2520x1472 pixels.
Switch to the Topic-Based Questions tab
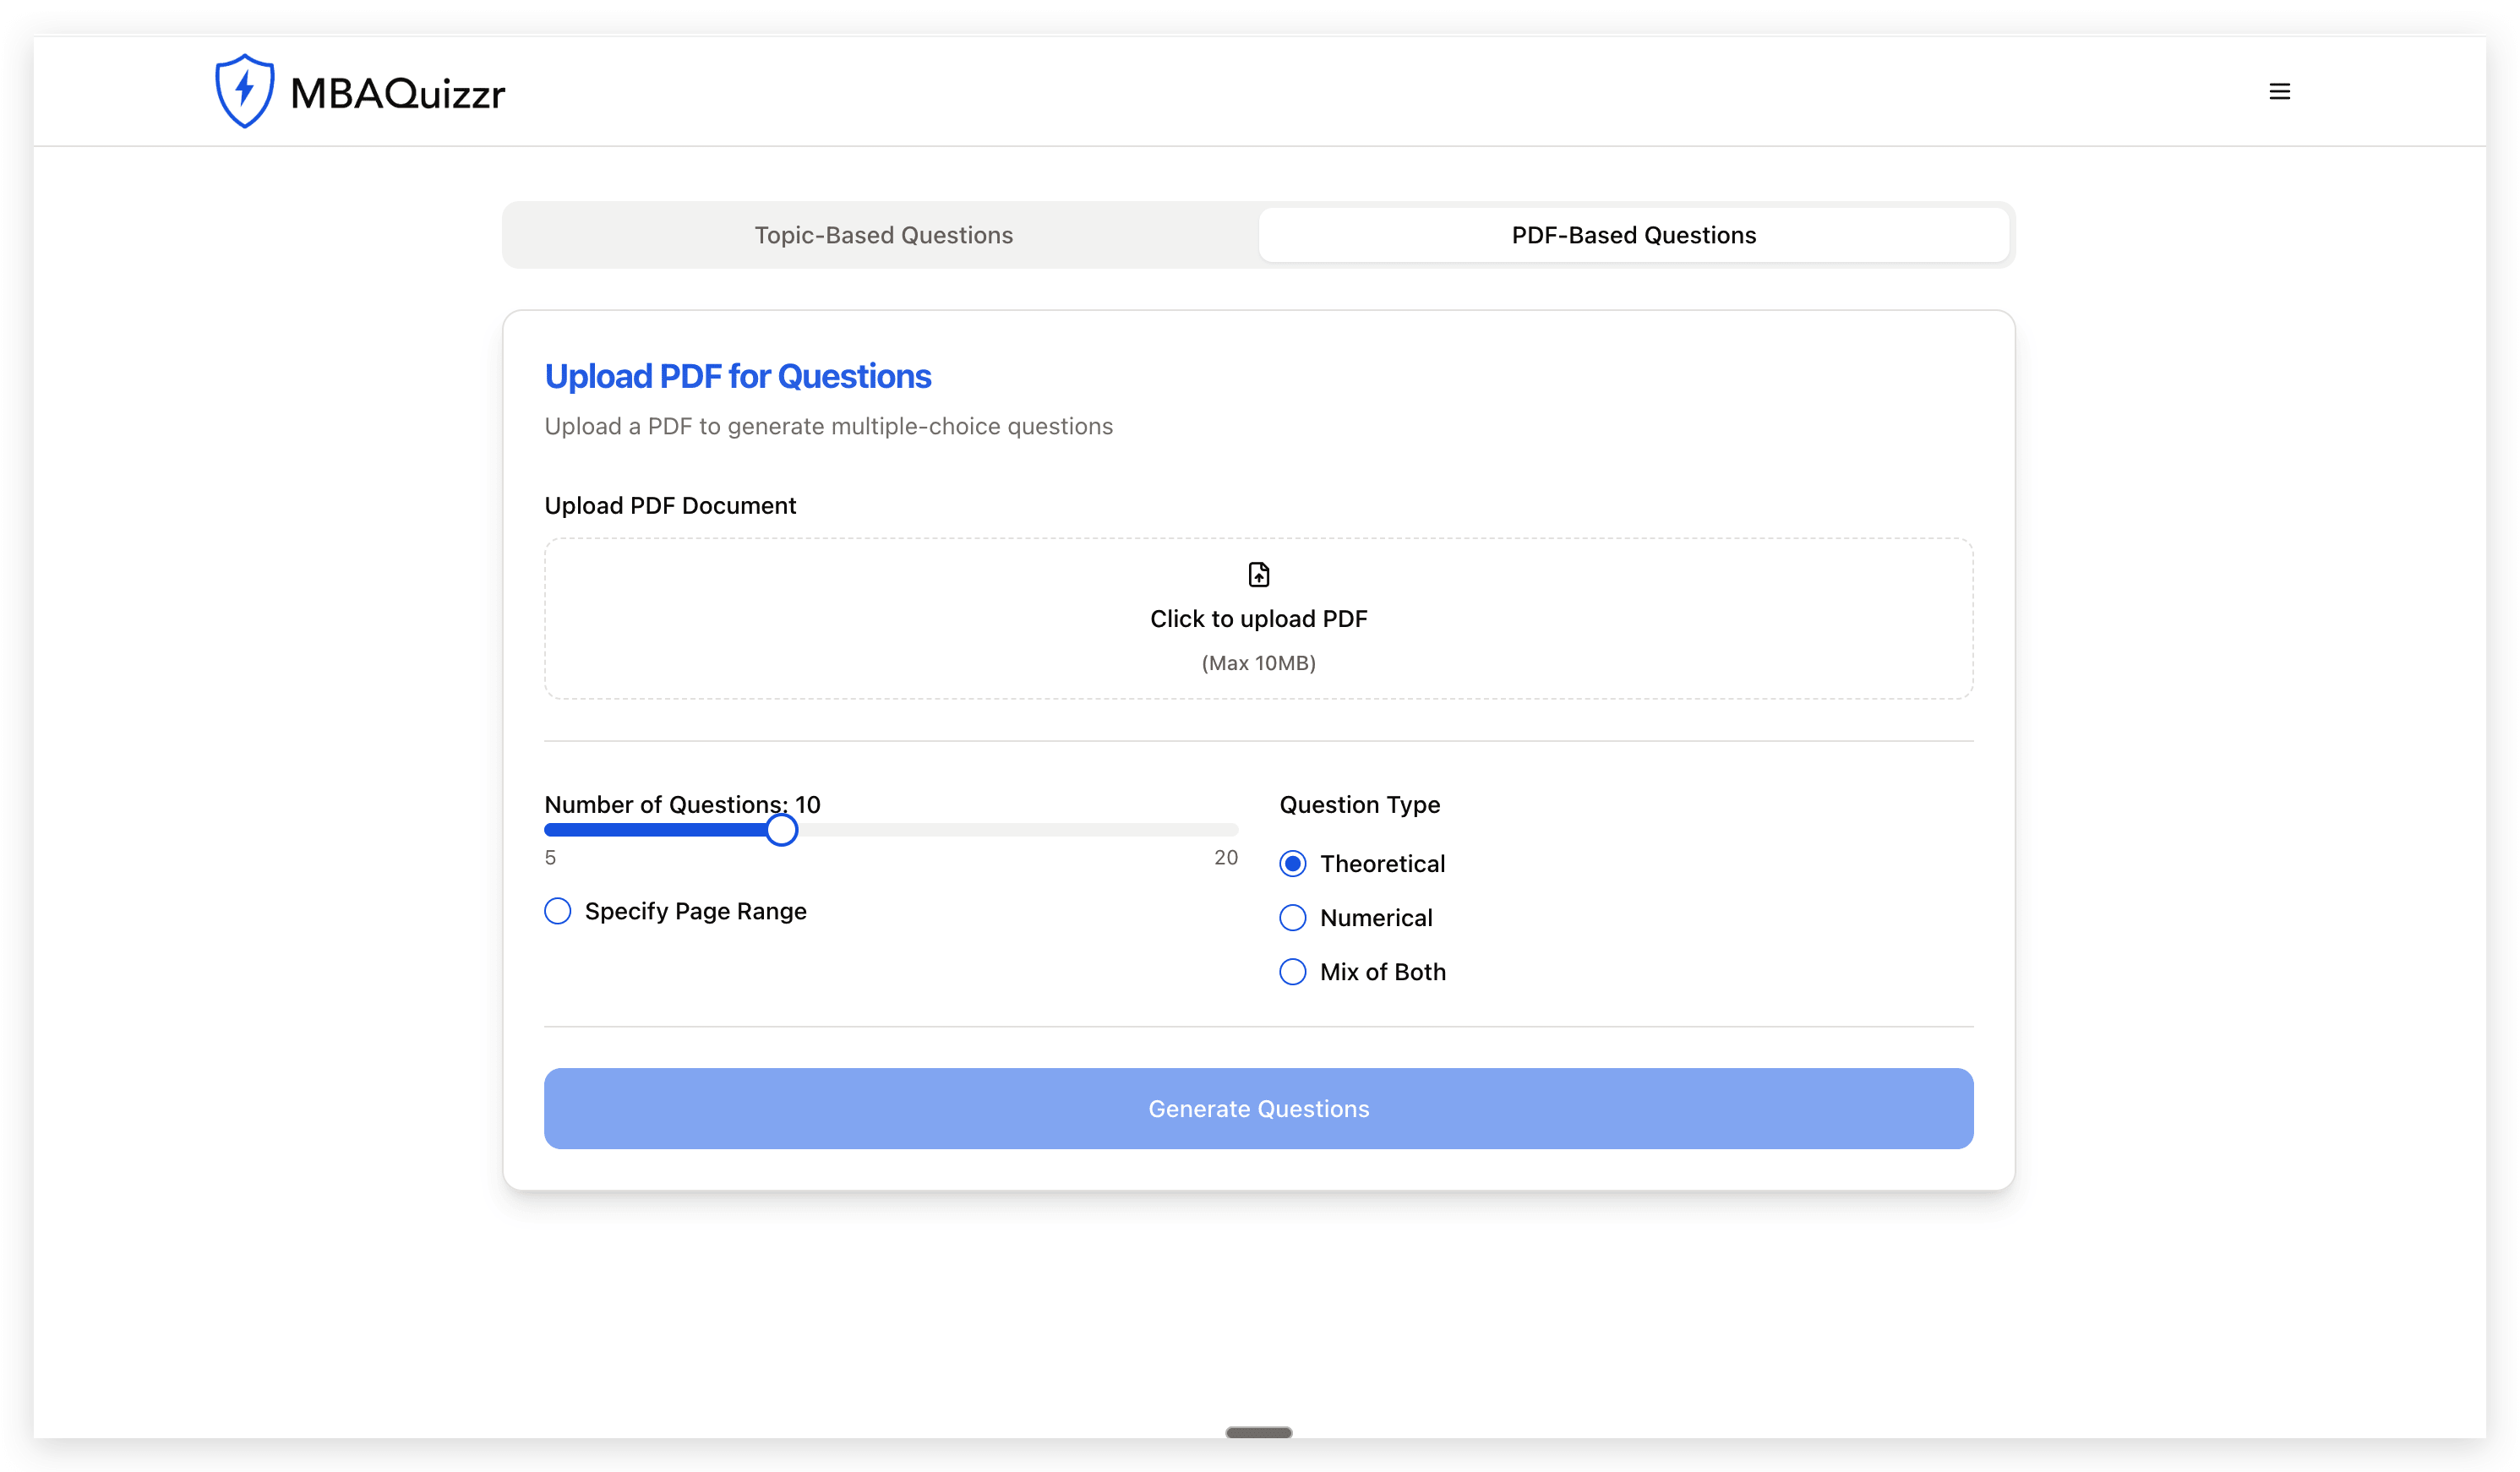882,235
